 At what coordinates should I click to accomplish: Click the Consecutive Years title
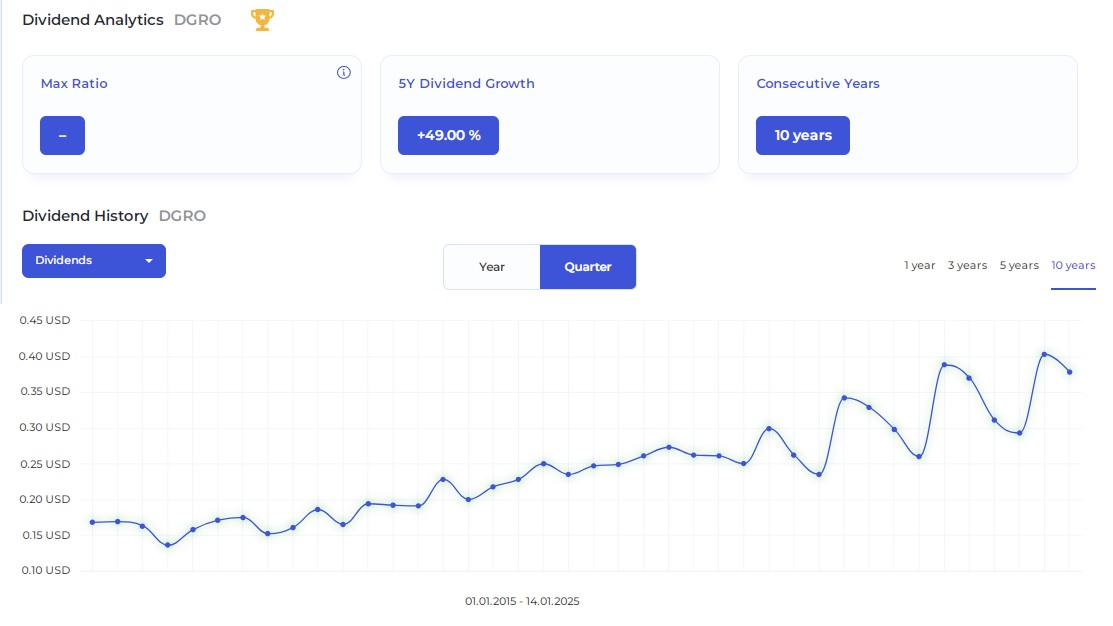coord(818,84)
